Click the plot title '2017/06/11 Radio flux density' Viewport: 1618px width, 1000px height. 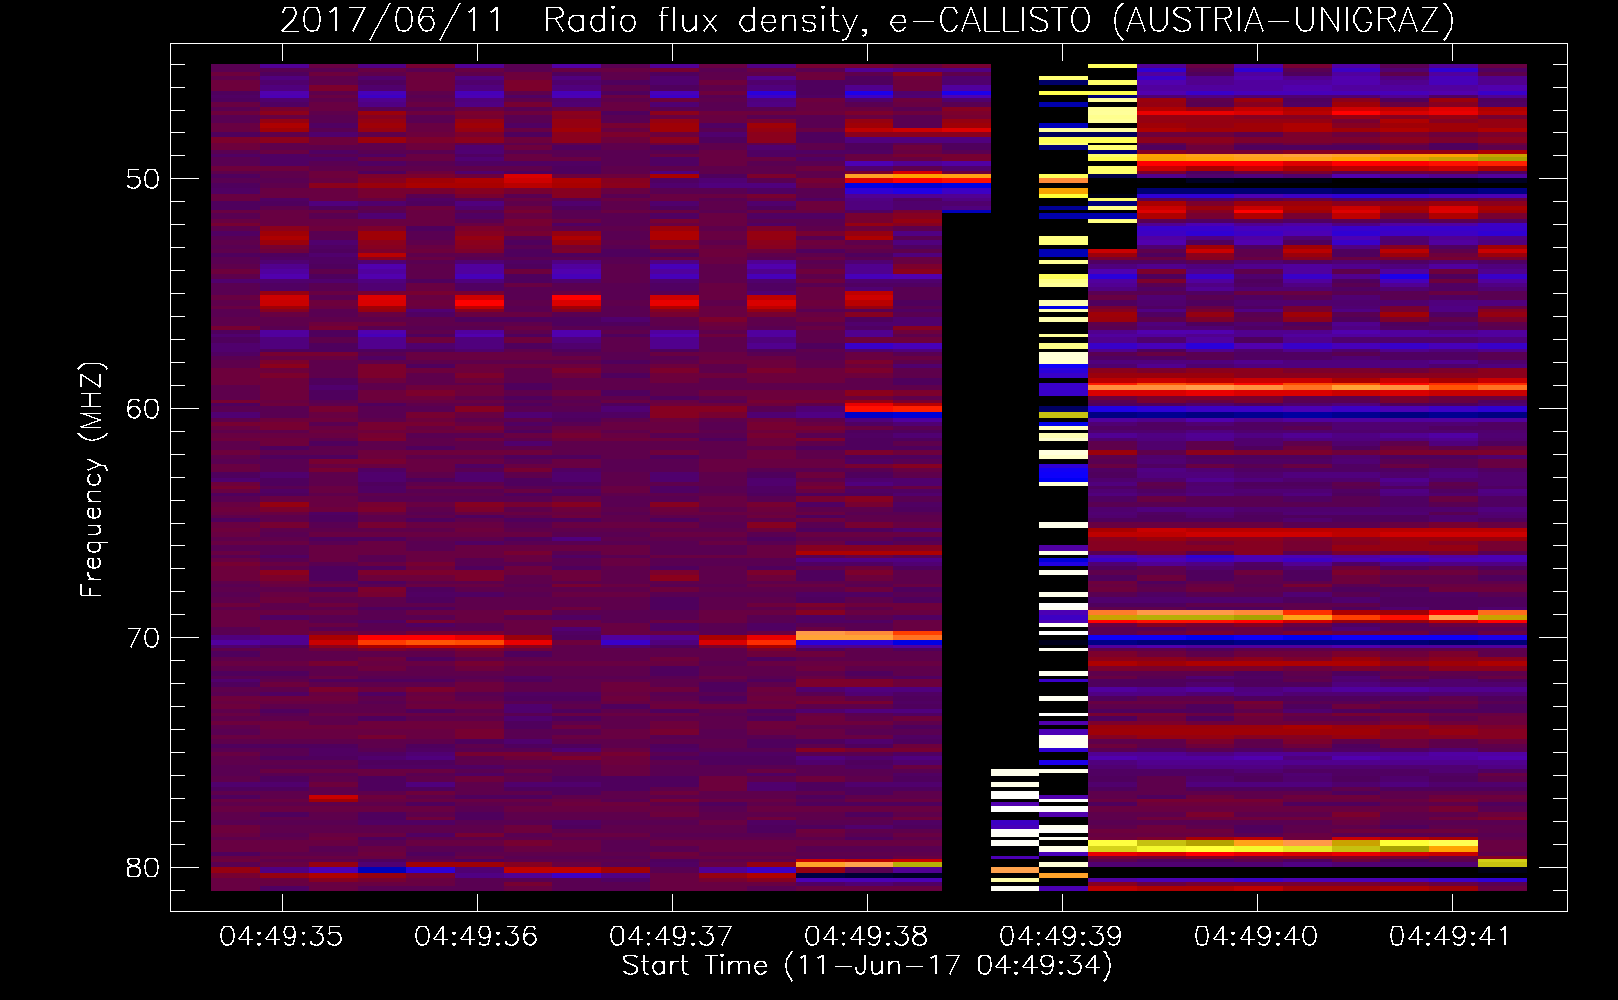[x=867, y=20]
